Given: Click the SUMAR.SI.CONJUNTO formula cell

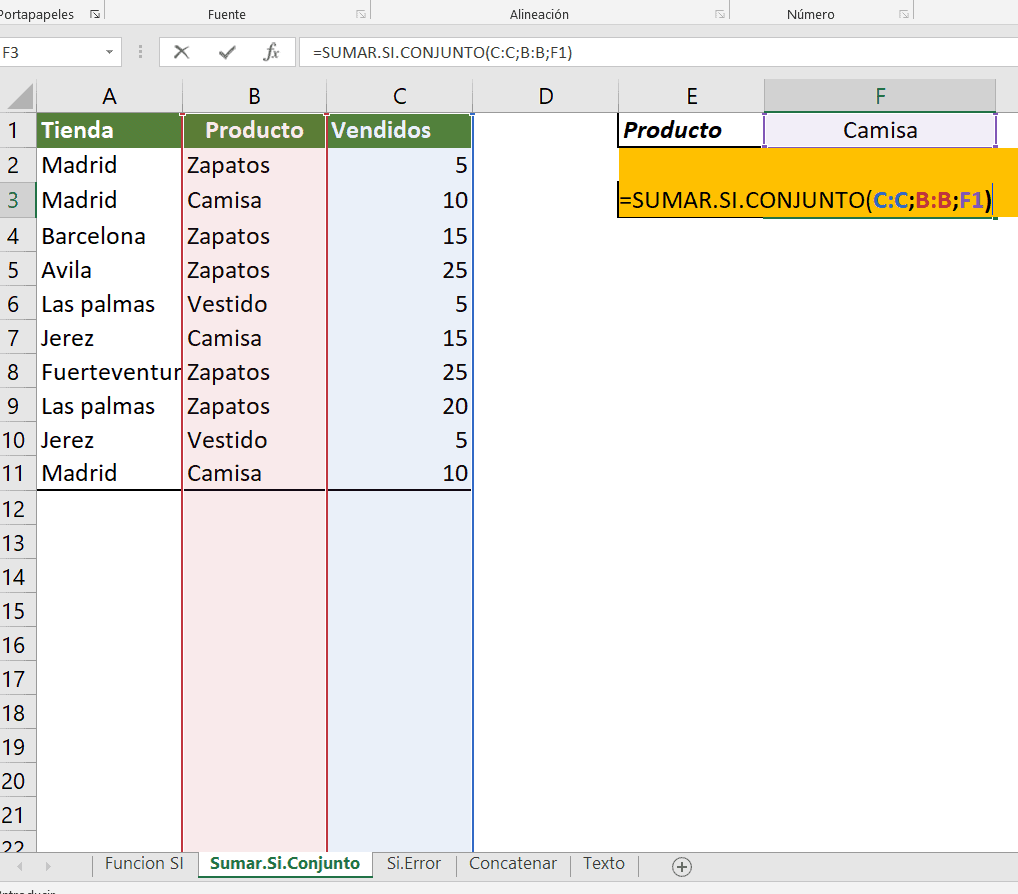Looking at the screenshot, I should coord(806,200).
